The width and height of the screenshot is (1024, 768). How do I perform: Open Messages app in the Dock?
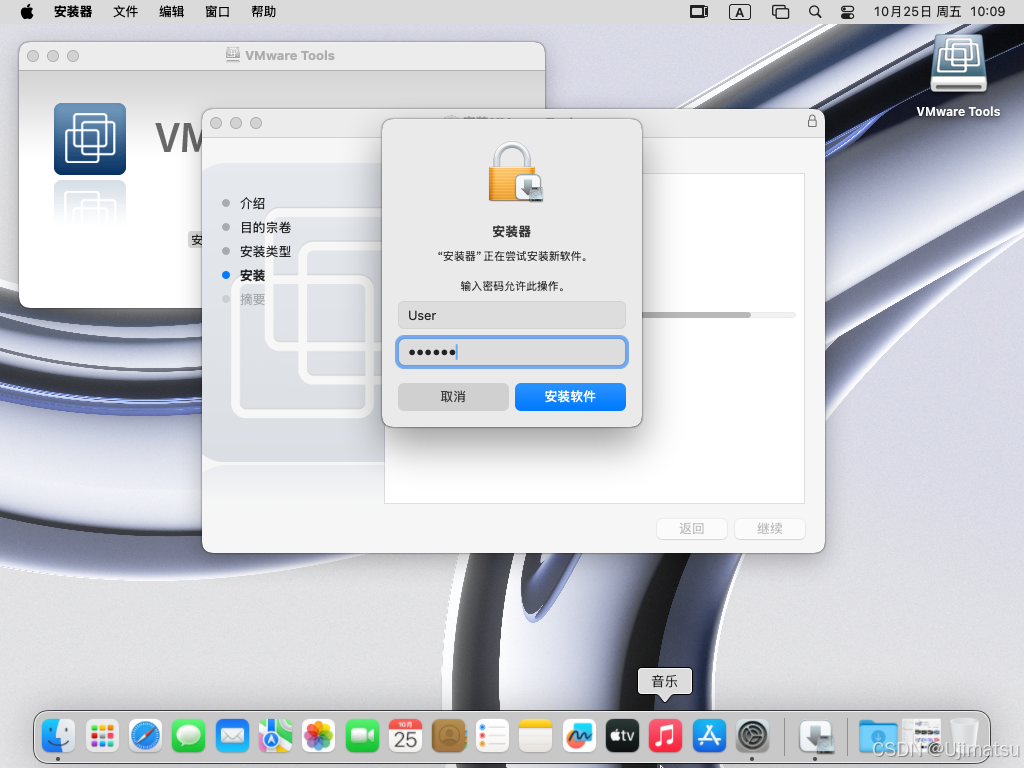(x=189, y=735)
